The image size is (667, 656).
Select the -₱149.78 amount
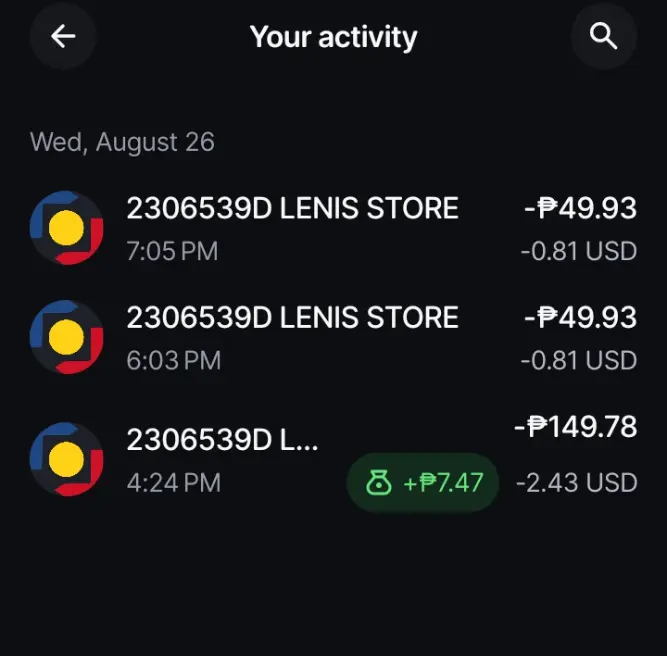(x=576, y=427)
